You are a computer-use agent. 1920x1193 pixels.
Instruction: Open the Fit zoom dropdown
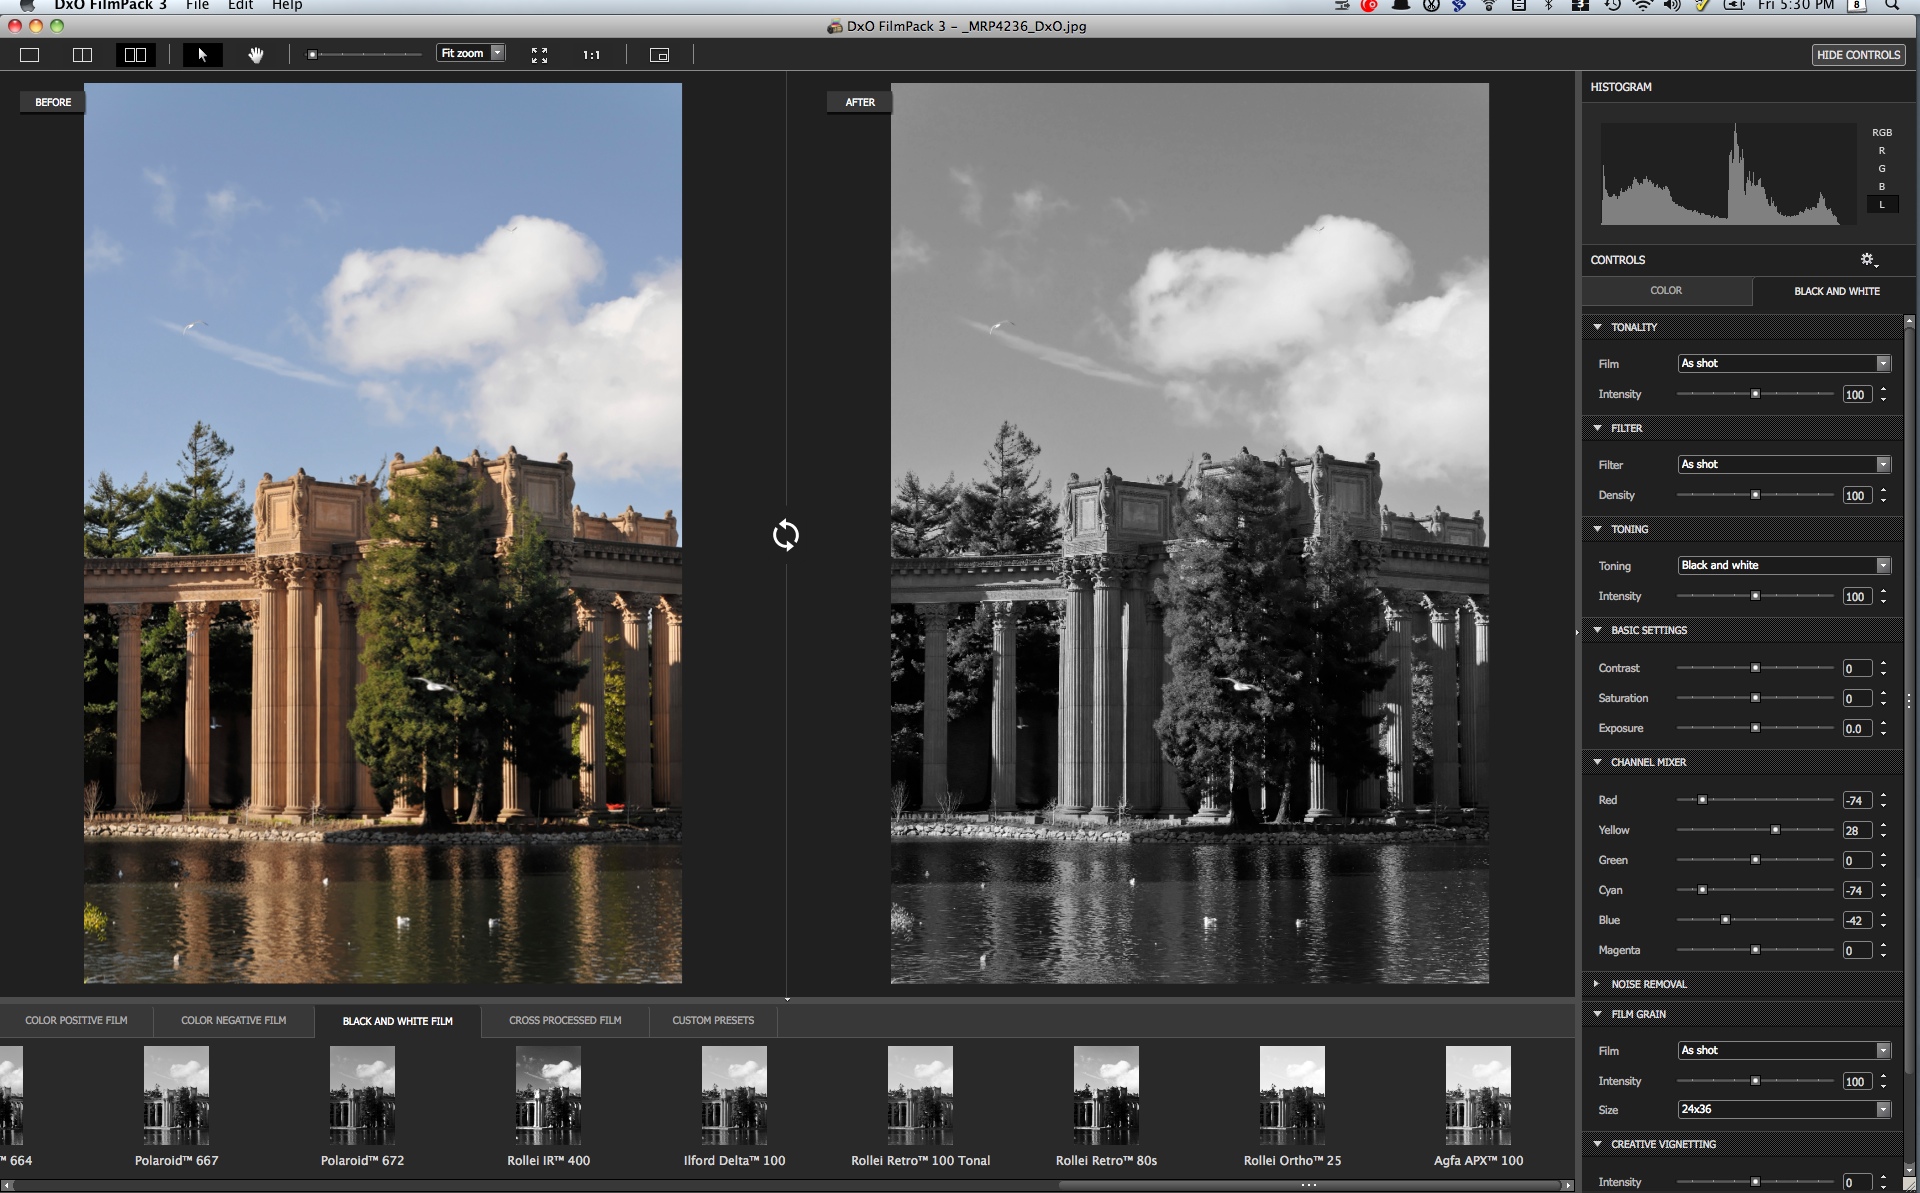click(497, 53)
